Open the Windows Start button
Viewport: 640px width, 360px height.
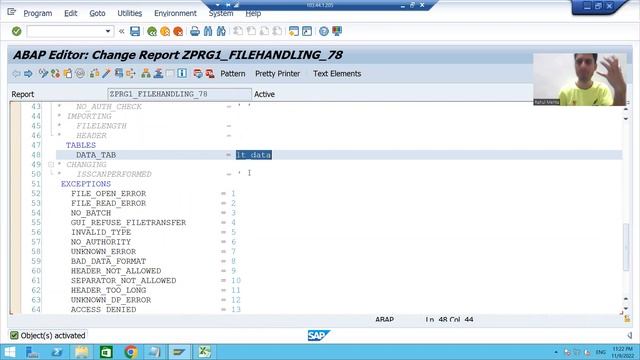[x=9, y=352]
